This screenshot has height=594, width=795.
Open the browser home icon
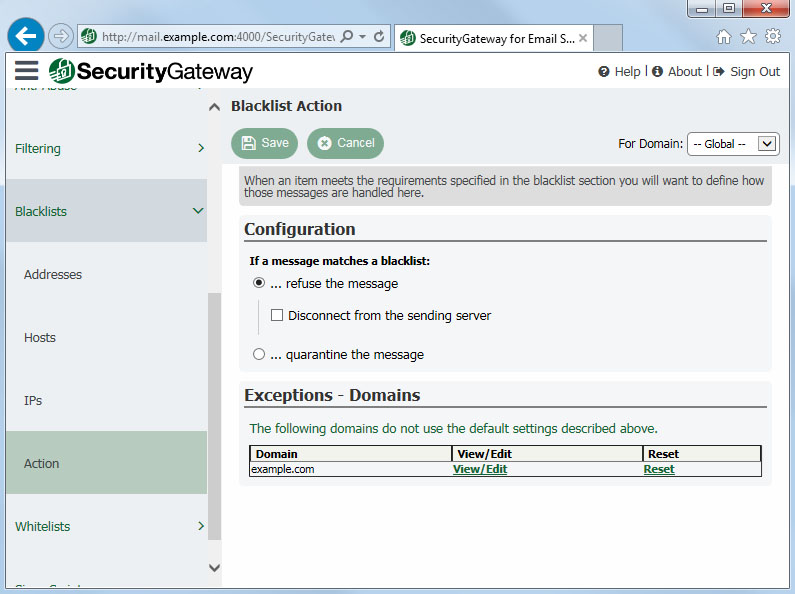tap(724, 36)
